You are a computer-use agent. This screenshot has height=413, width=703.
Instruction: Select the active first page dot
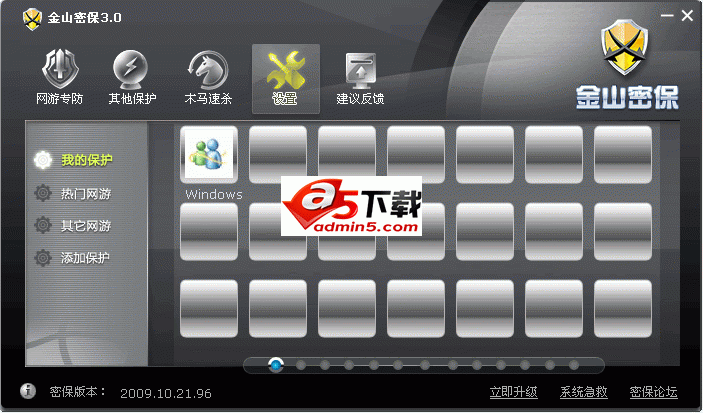pyautogui.click(x=276, y=365)
